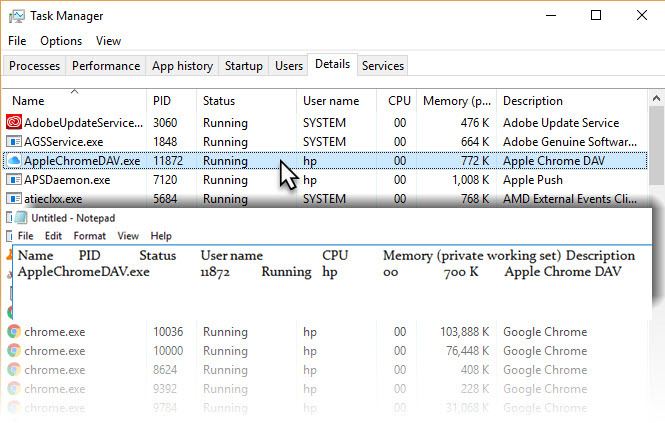Screen dimensions: 665x423
Task: Click the AdobeUpdateService process icon
Action: [14, 122]
